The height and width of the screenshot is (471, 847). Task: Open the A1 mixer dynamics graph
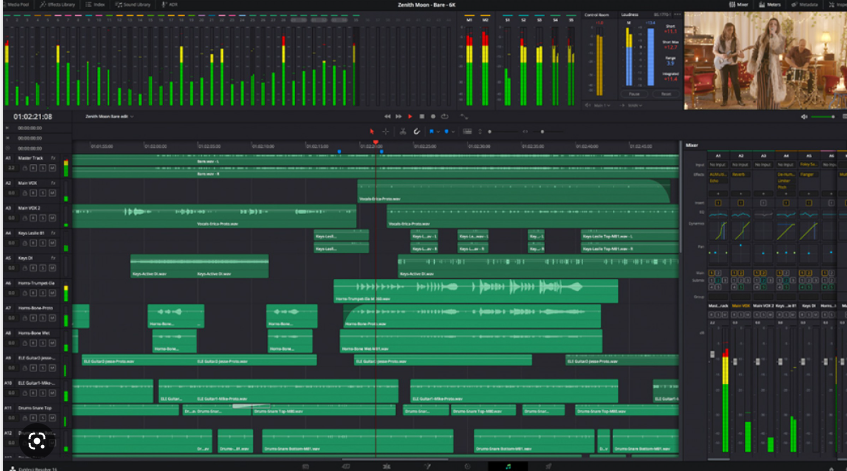tap(718, 231)
